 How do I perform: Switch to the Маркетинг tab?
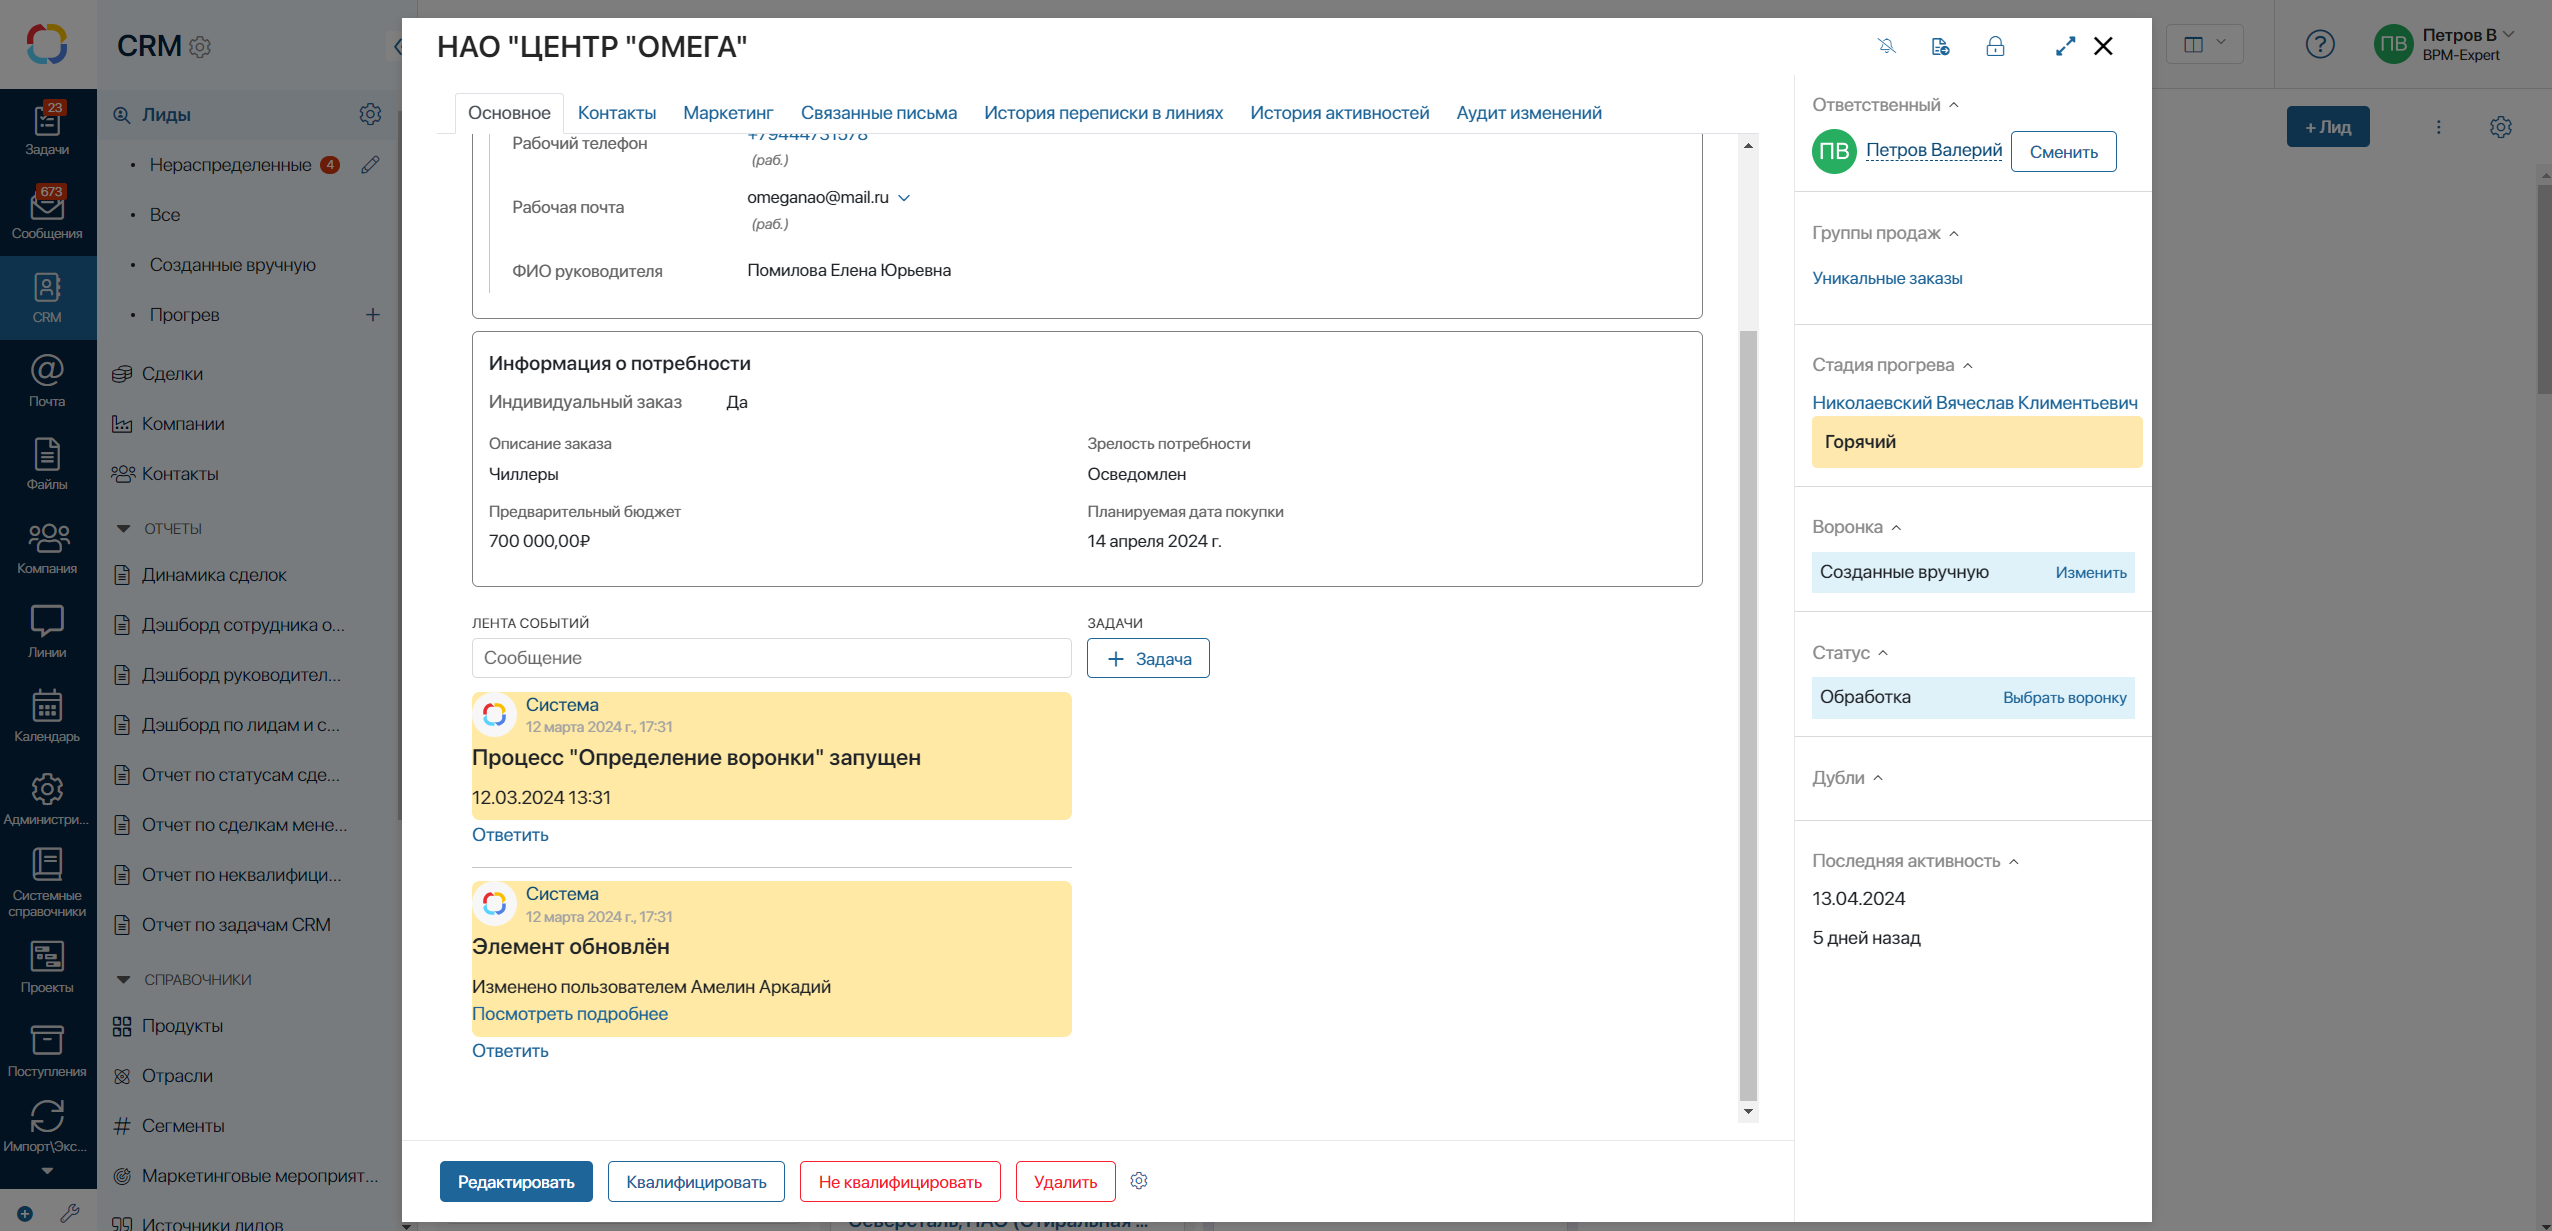point(728,113)
